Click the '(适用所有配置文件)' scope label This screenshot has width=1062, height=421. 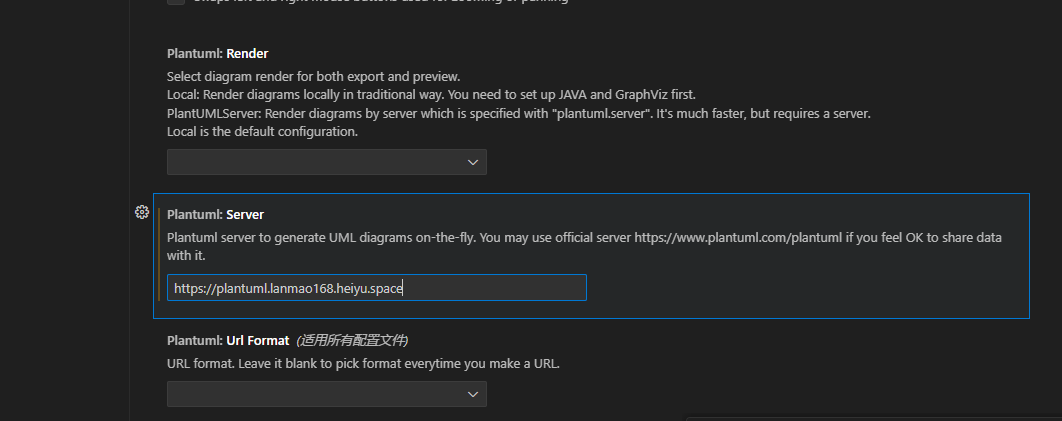tap(352, 340)
